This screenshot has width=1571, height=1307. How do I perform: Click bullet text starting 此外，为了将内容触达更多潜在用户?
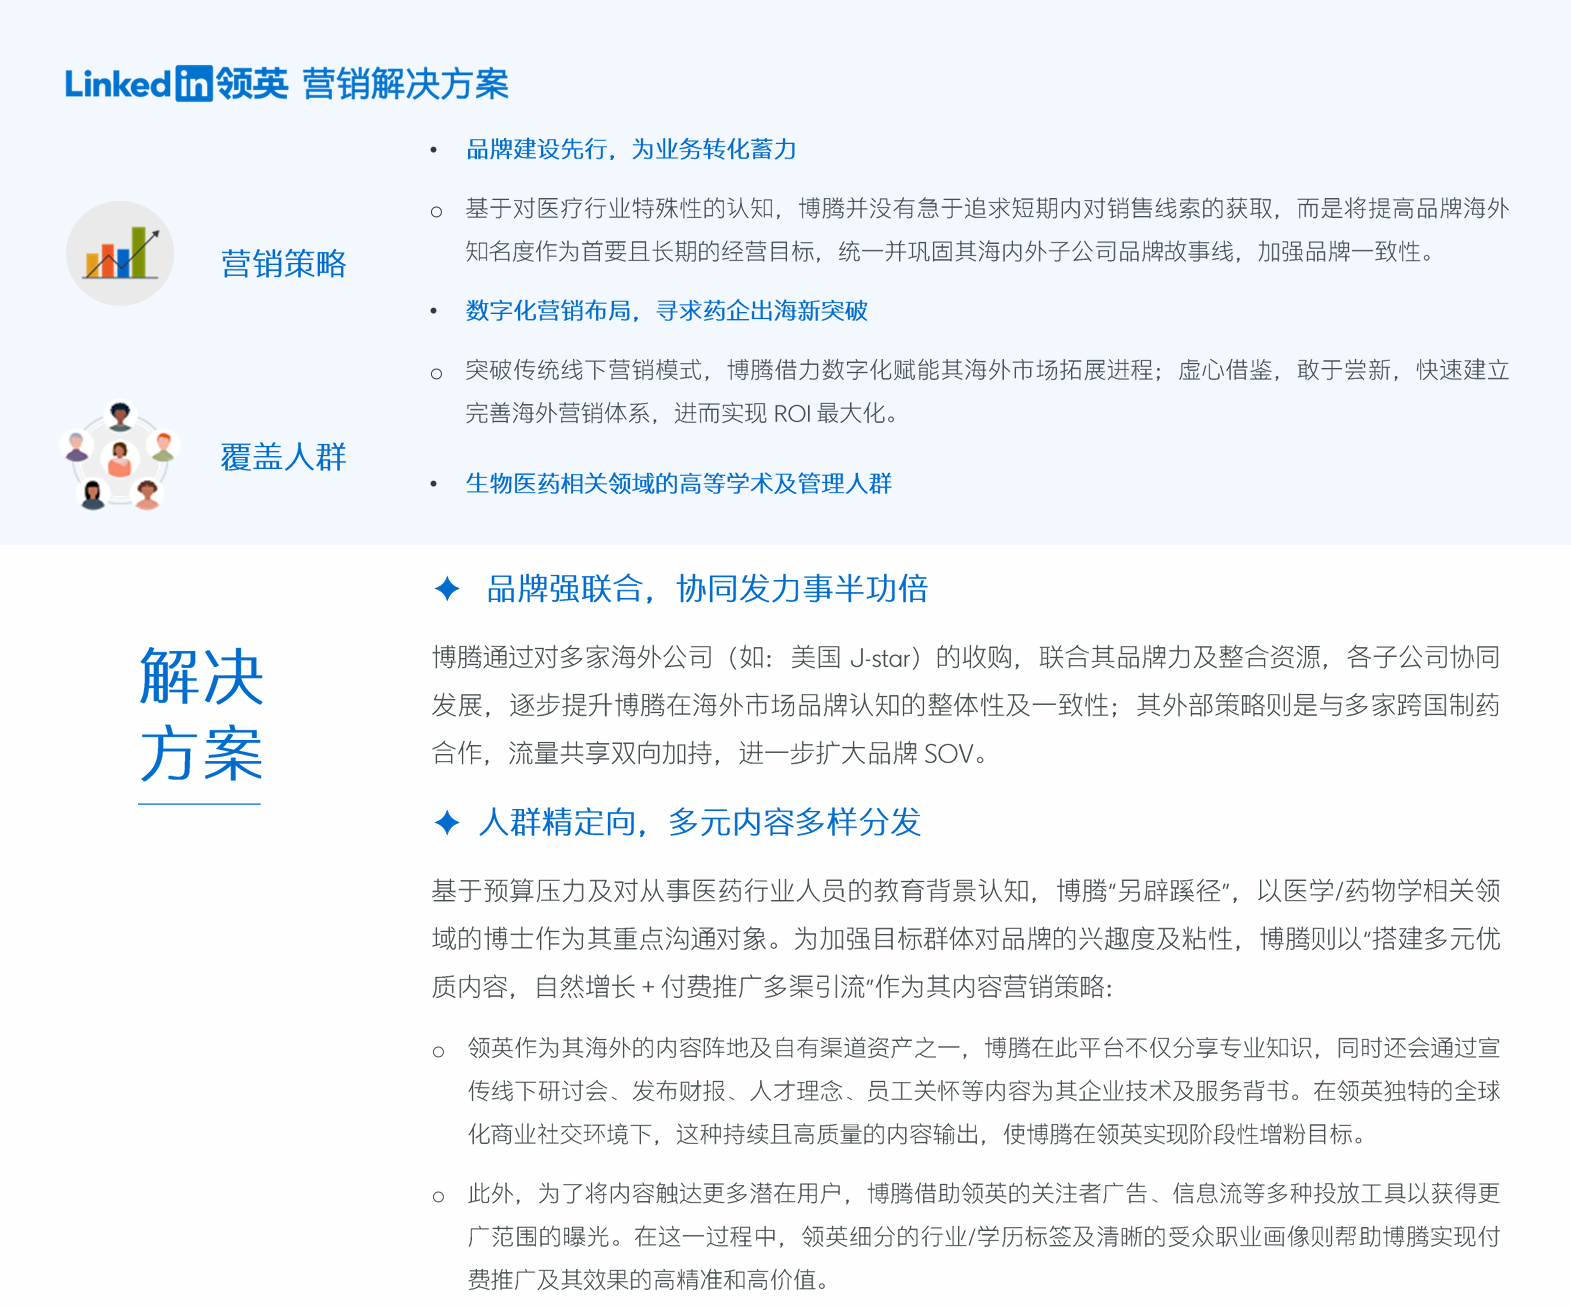coord(984,1237)
